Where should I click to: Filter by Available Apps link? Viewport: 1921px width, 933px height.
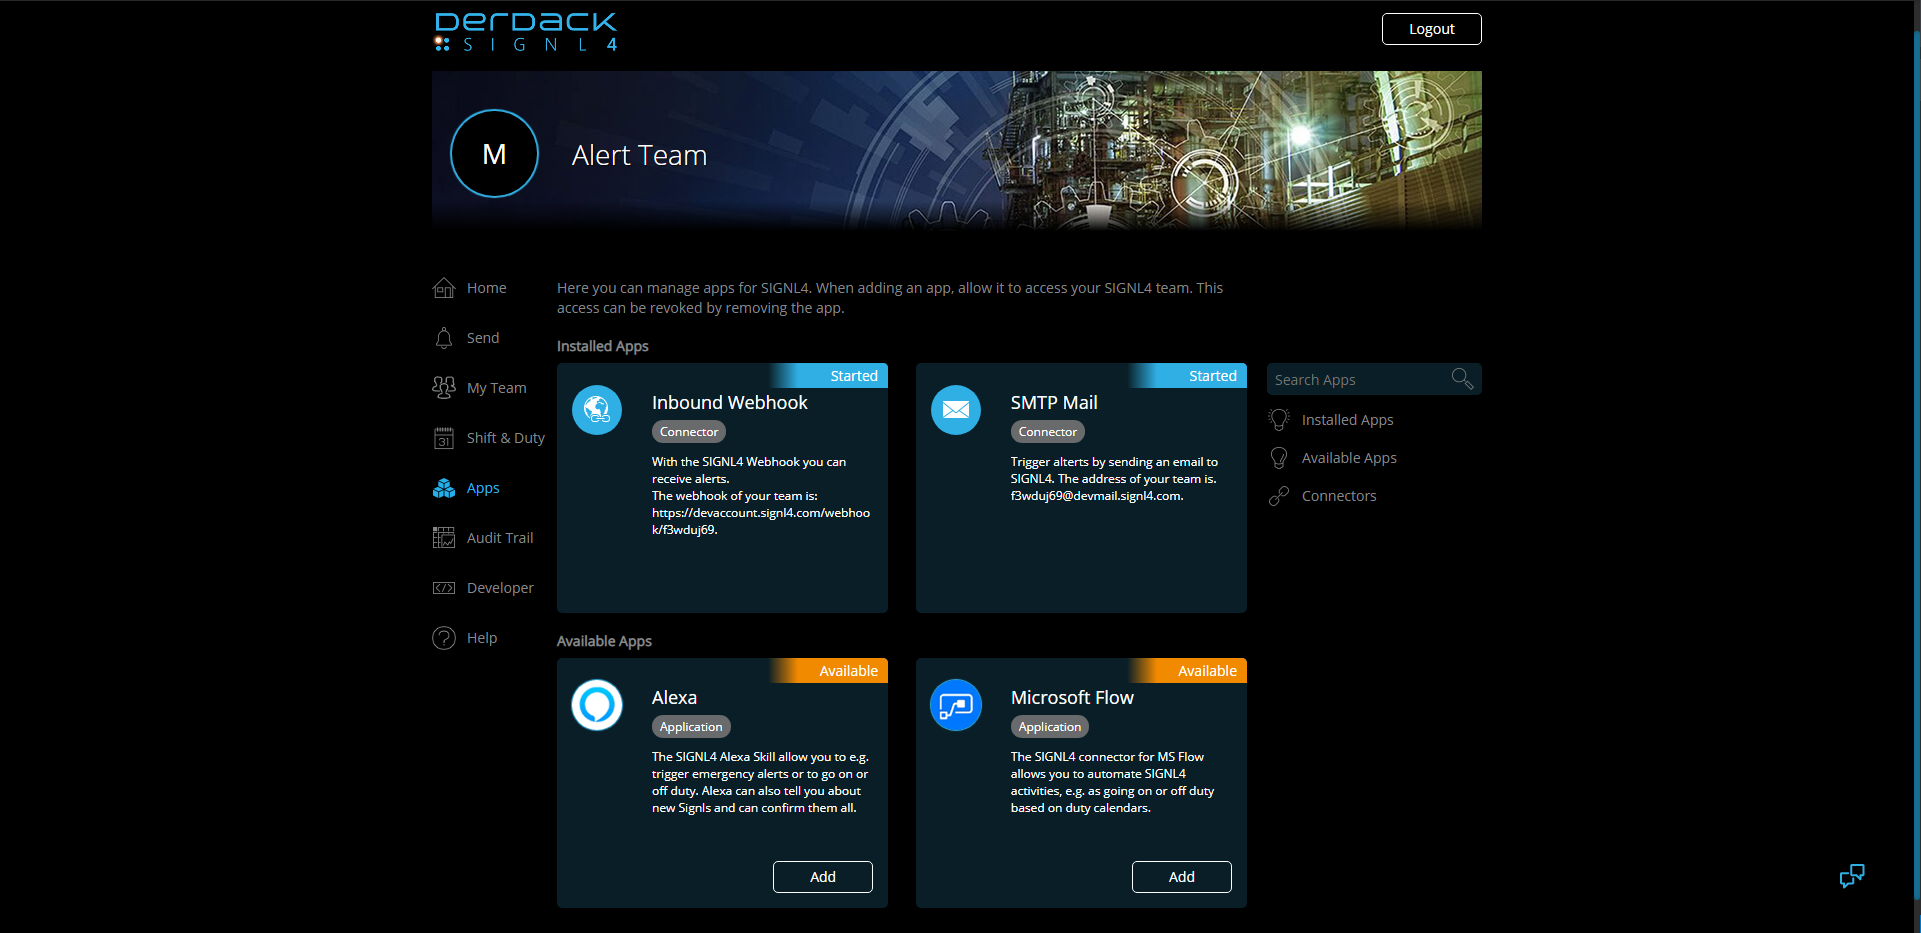pyautogui.click(x=1349, y=458)
